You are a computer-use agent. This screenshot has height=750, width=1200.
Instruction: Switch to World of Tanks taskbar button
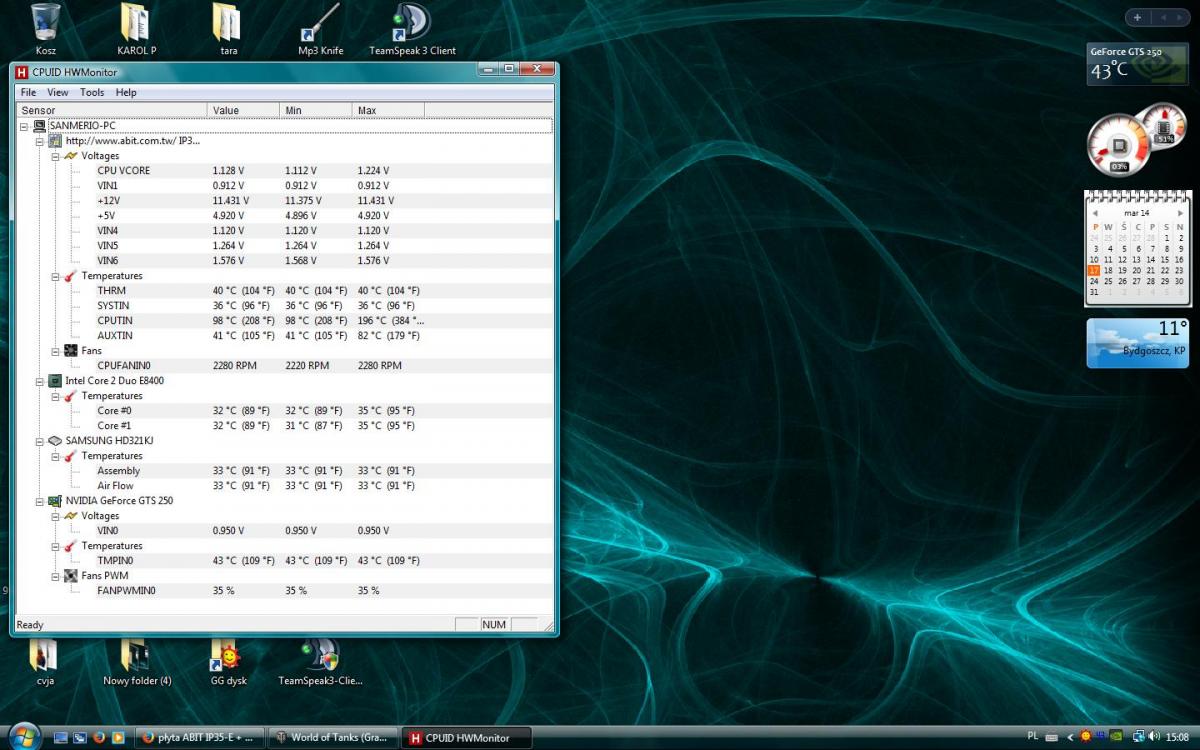tap(331, 738)
